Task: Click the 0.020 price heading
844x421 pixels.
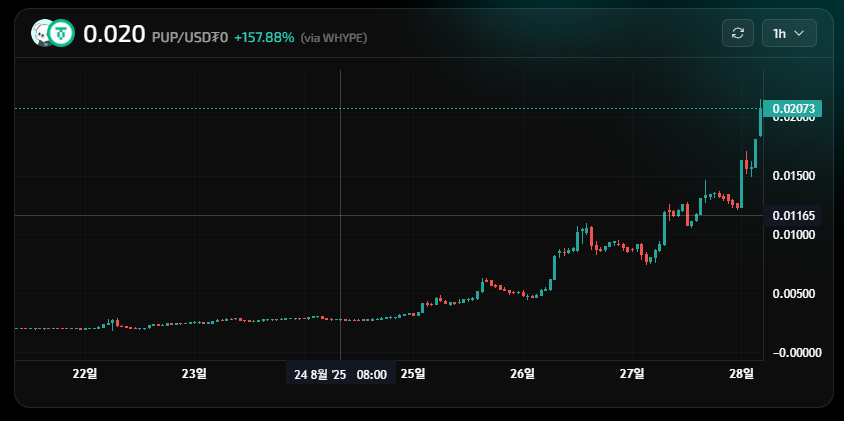Action: (114, 34)
